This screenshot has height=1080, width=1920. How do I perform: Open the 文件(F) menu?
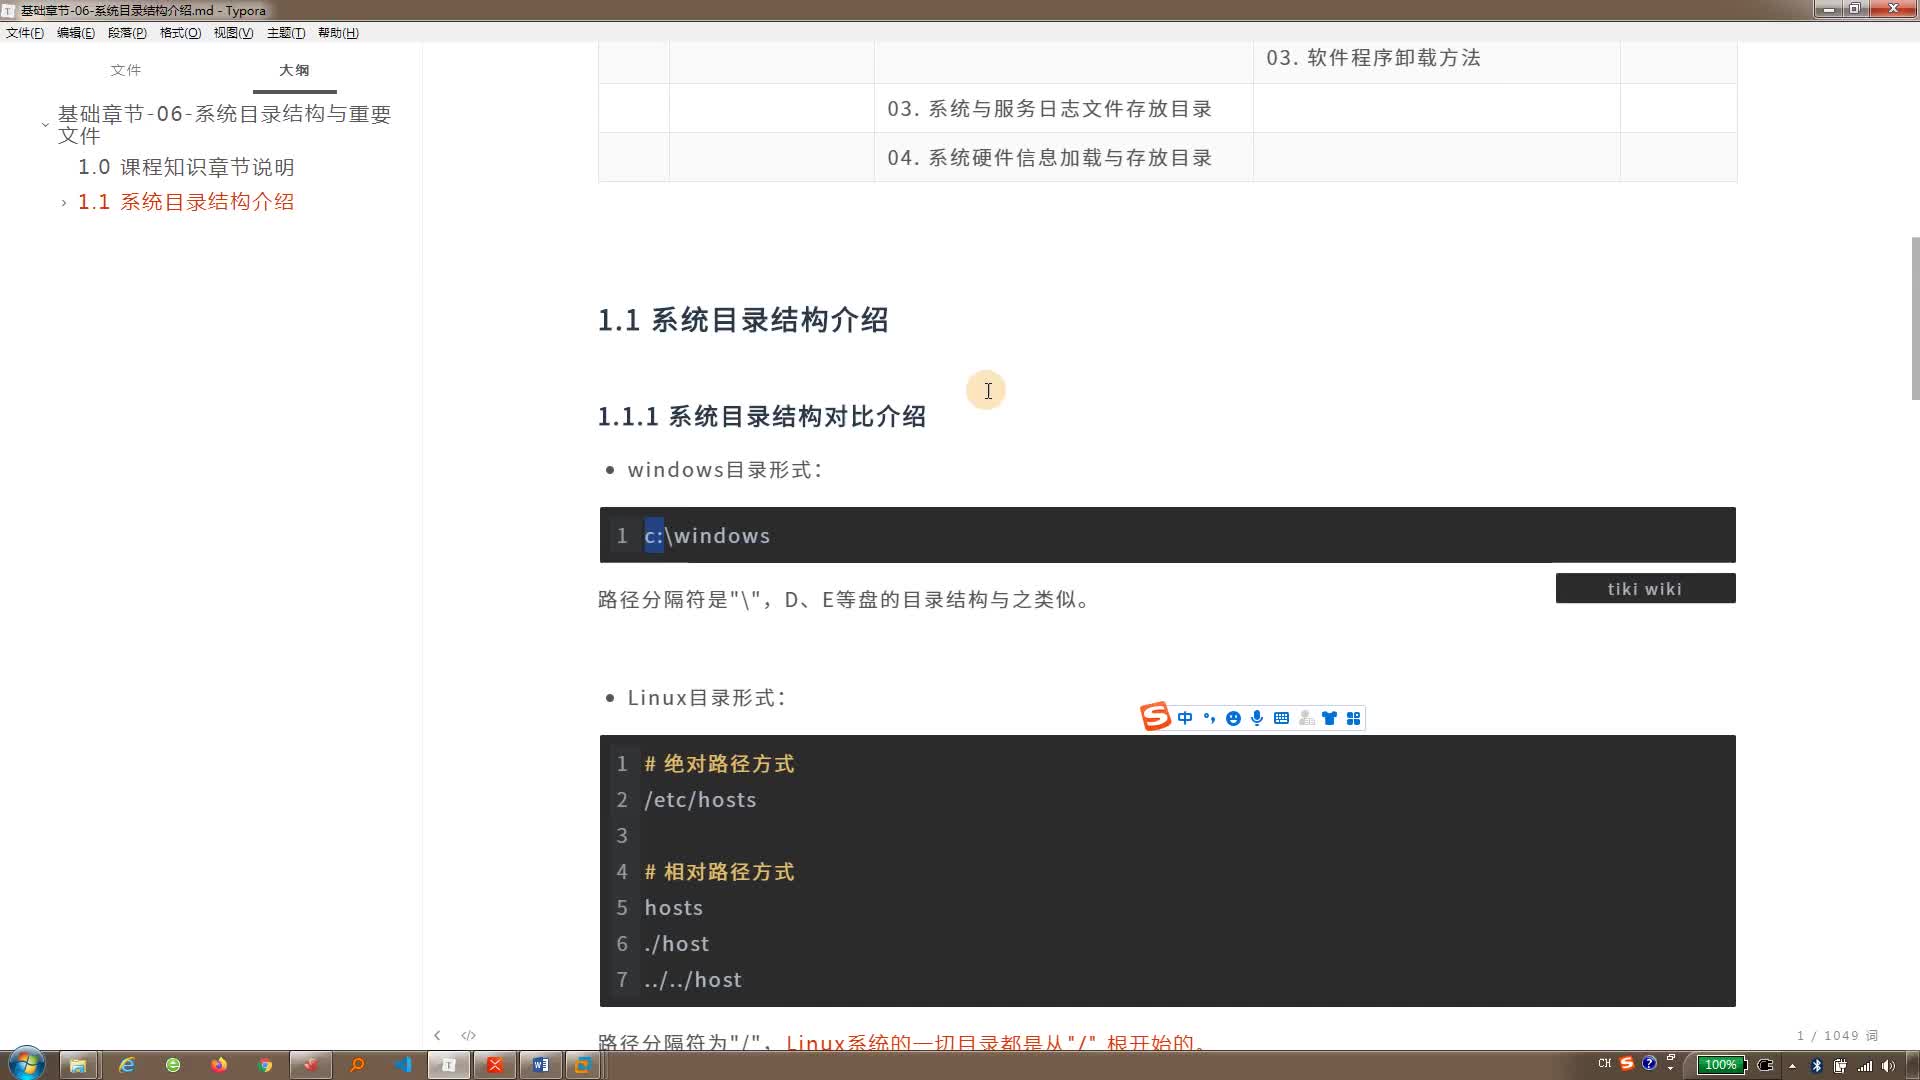(25, 33)
